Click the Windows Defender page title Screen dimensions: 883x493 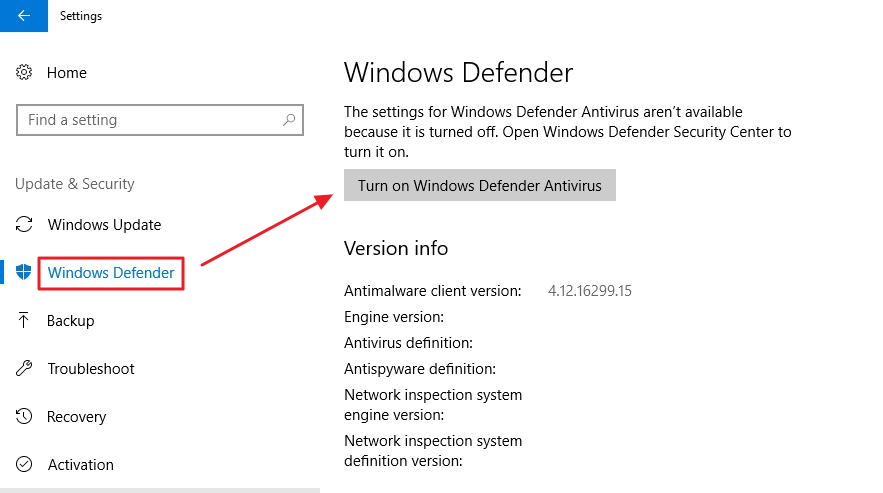point(458,73)
